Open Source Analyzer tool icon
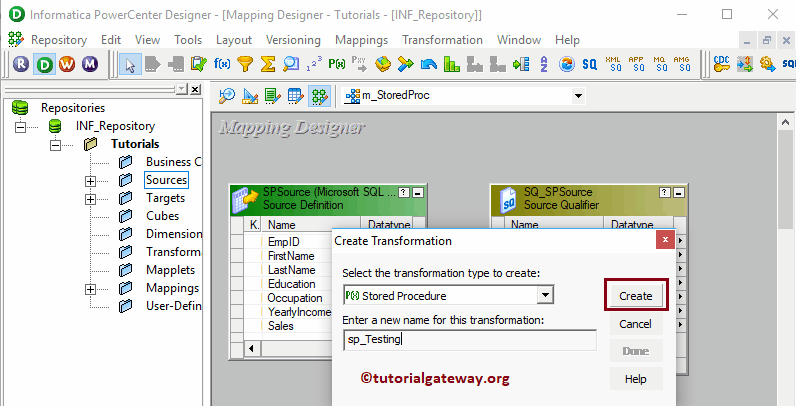796x406 pixels. click(x=226, y=95)
